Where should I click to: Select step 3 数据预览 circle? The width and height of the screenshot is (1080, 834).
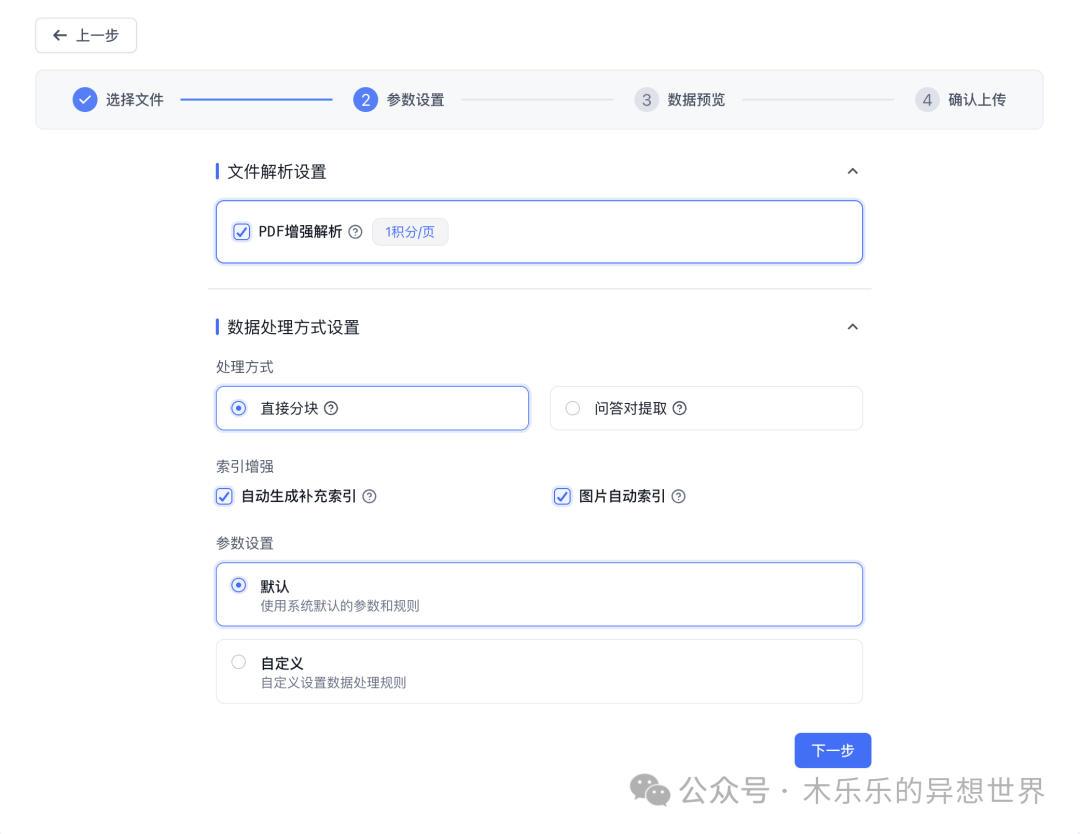(646, 100)
